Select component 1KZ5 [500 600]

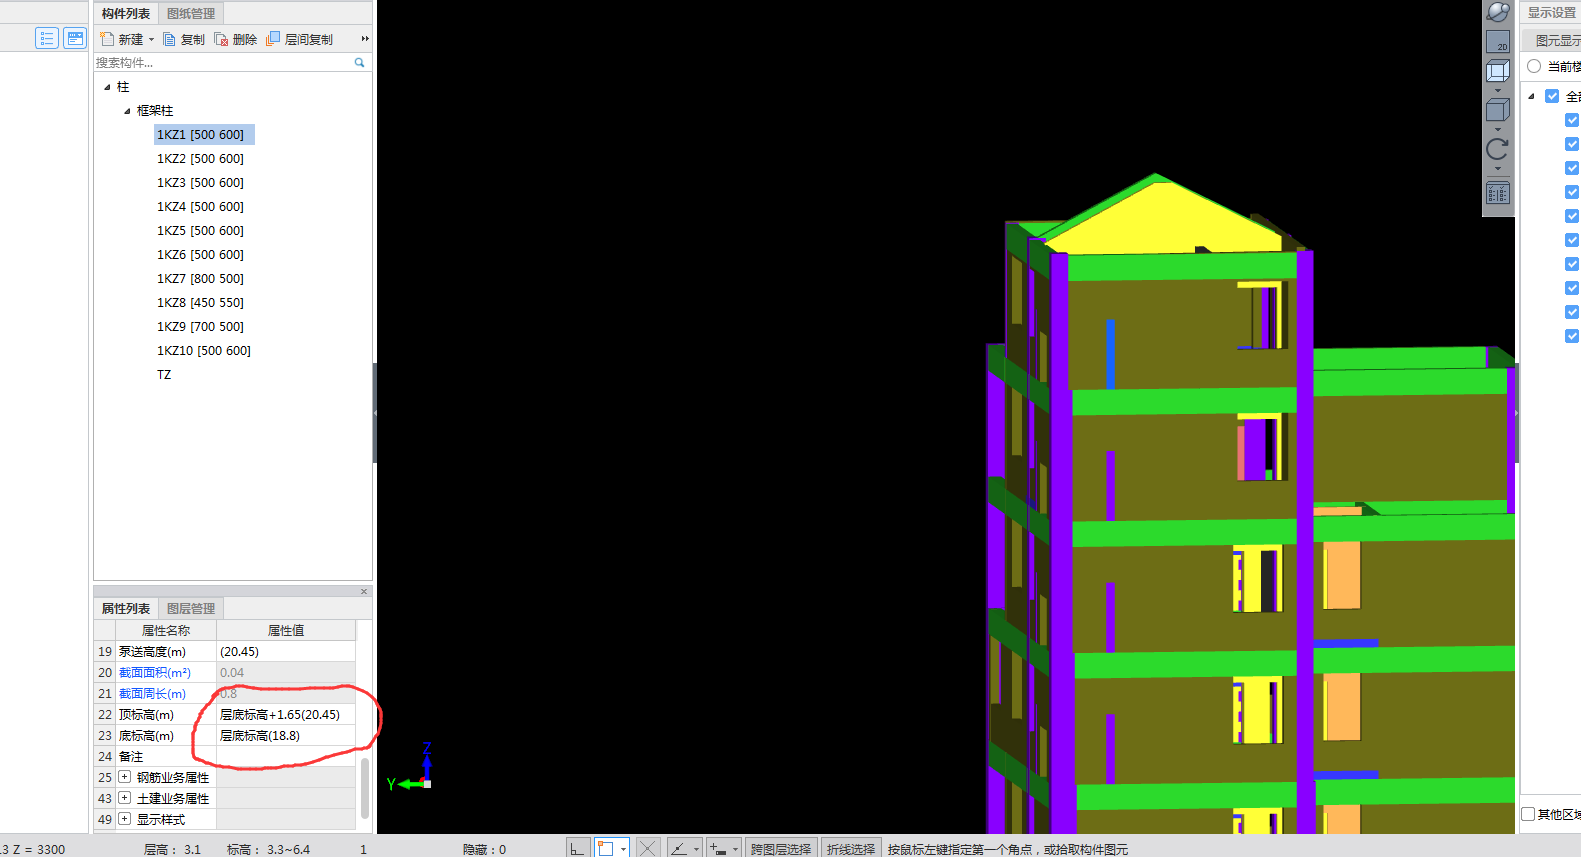200,230
